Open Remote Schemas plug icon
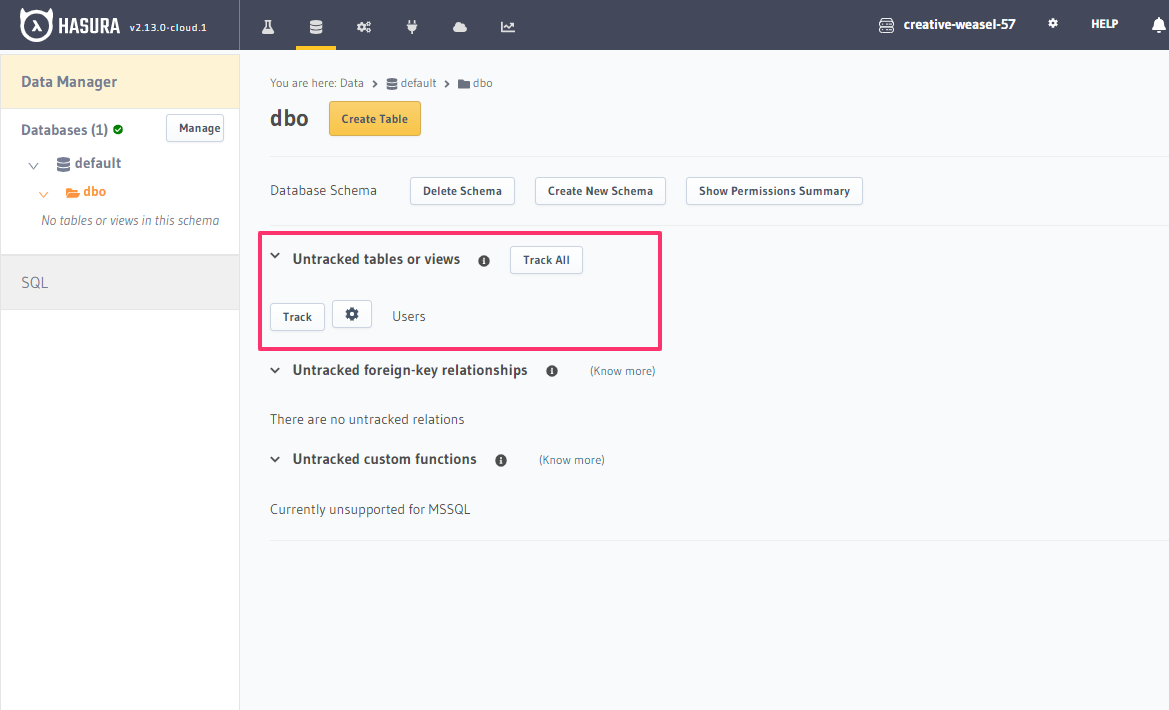This screenshot has height=710, width=1169. [x=412, y=27]
